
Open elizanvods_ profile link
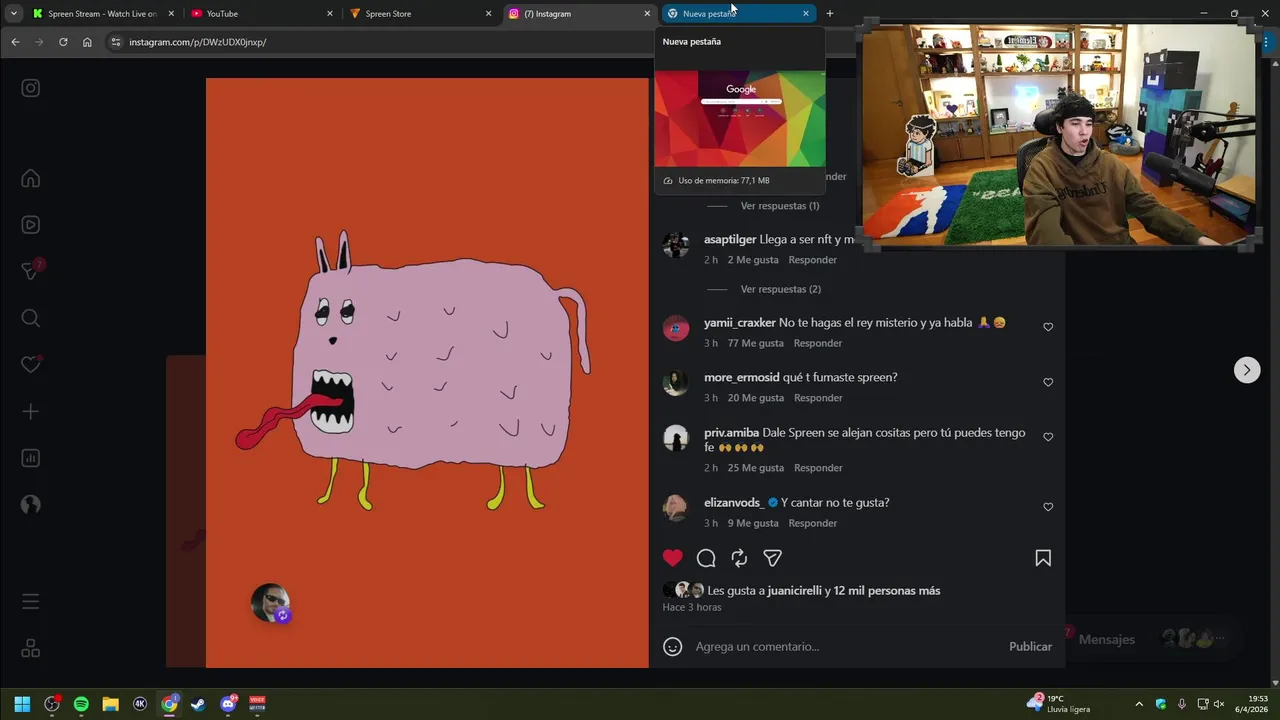tap(734, 503)
